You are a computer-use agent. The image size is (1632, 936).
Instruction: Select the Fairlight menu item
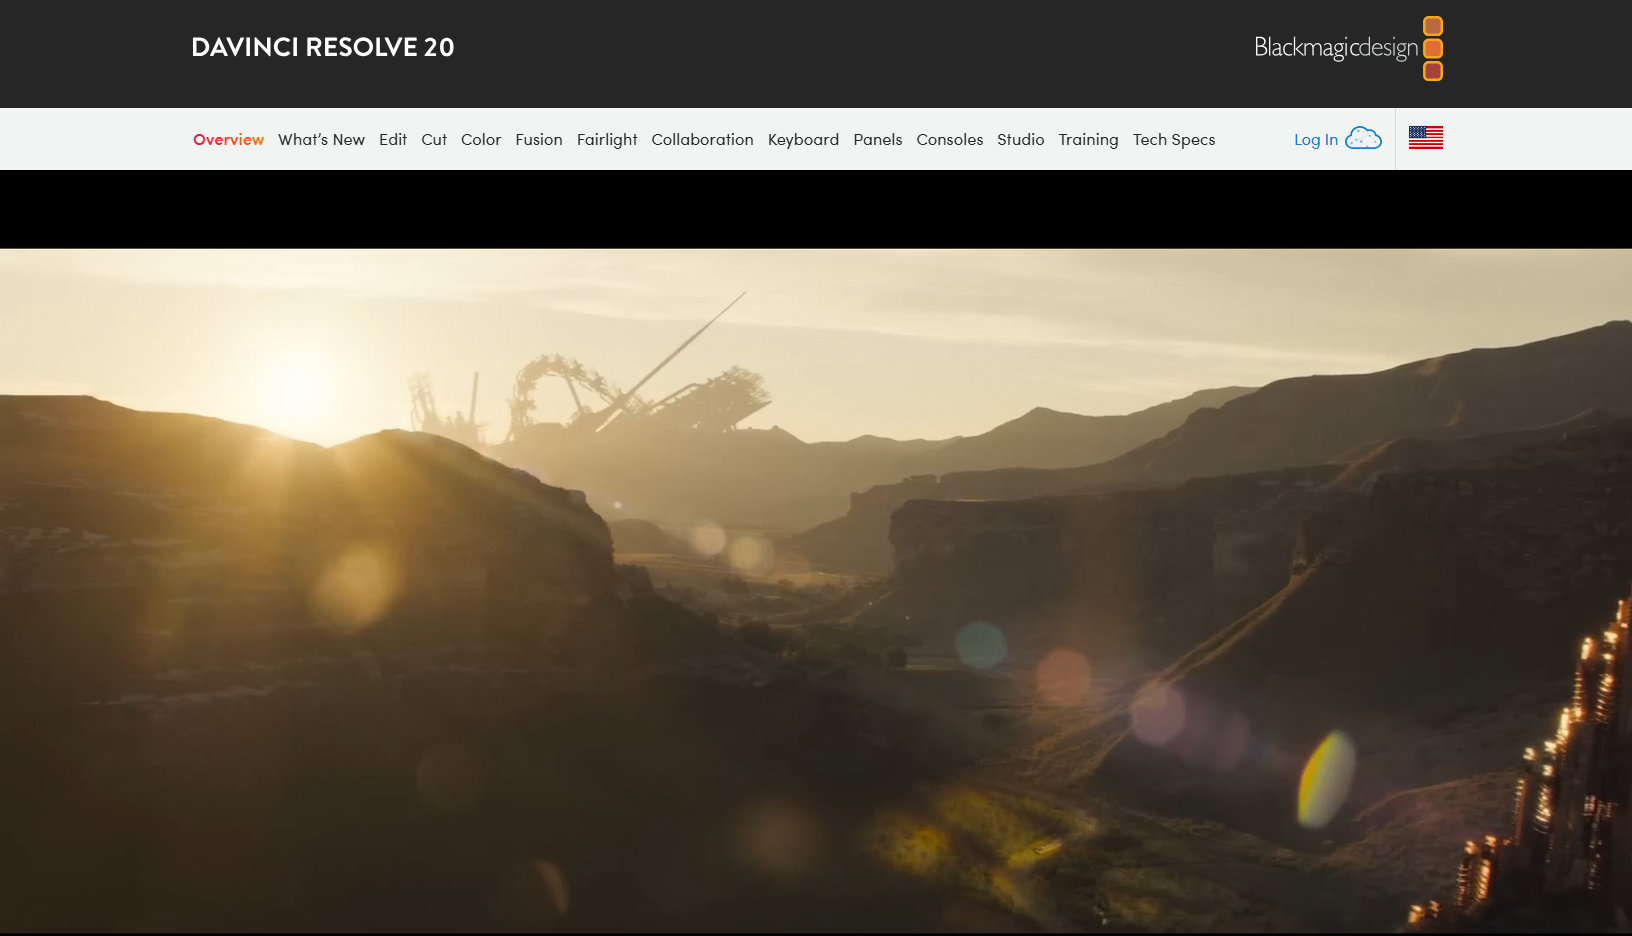point(607,140)
